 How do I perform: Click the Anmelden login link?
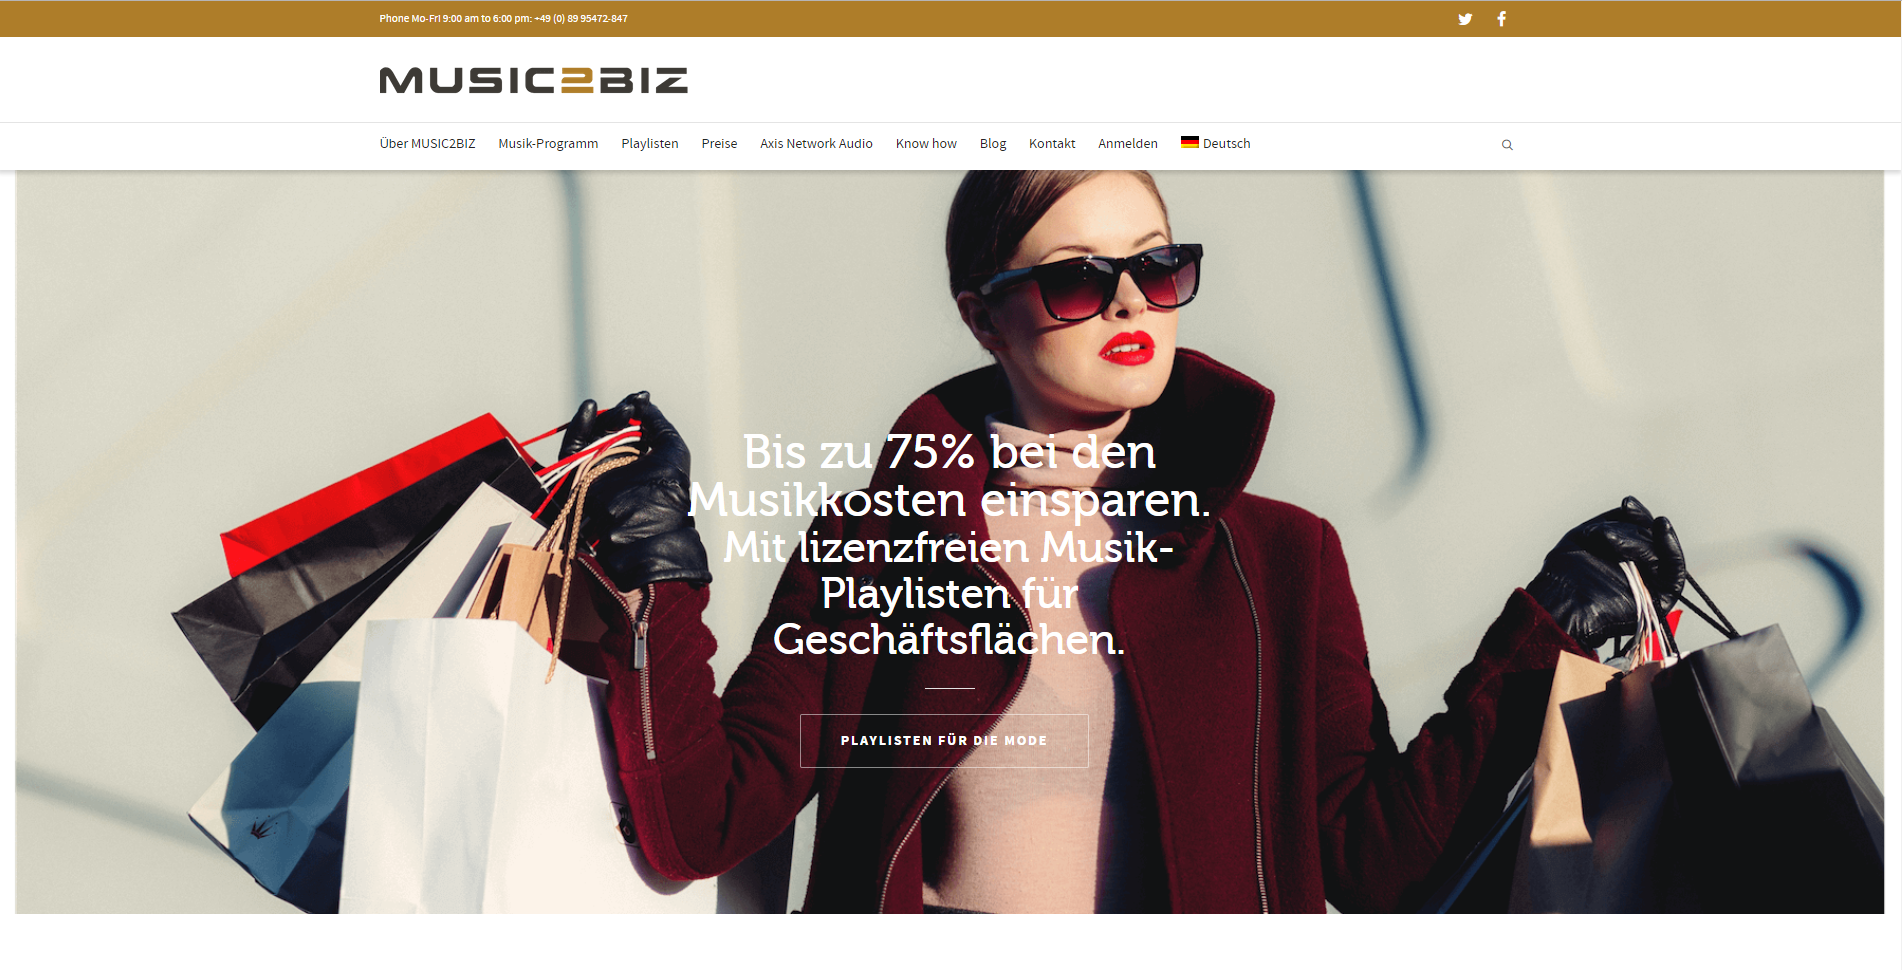pyautogui.click(x=1128, y=144)
